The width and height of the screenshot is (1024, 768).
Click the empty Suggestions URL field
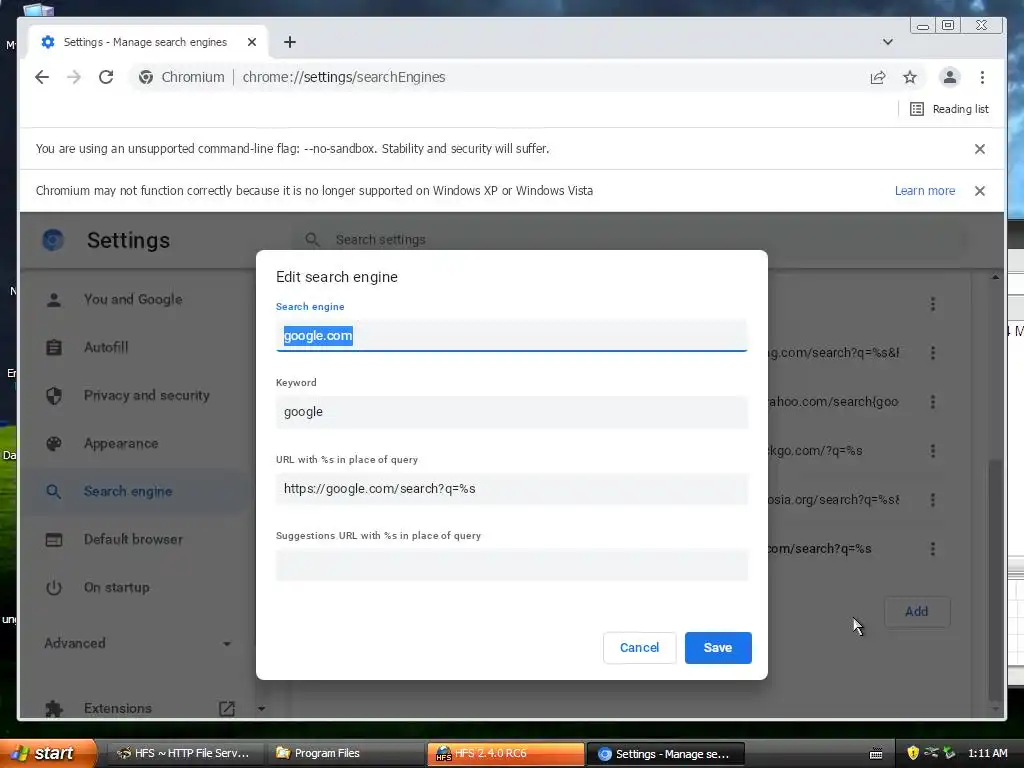click(x=511, y=565)
